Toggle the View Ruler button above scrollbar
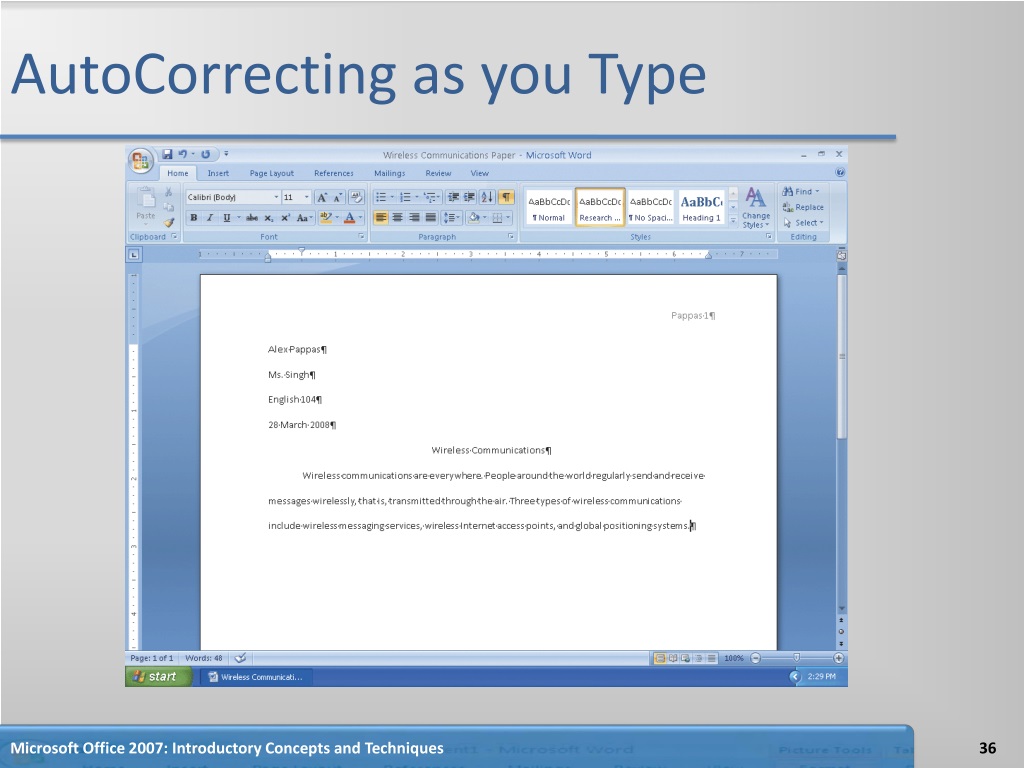The image size is (1024, 768). click(x=841, y=255)
